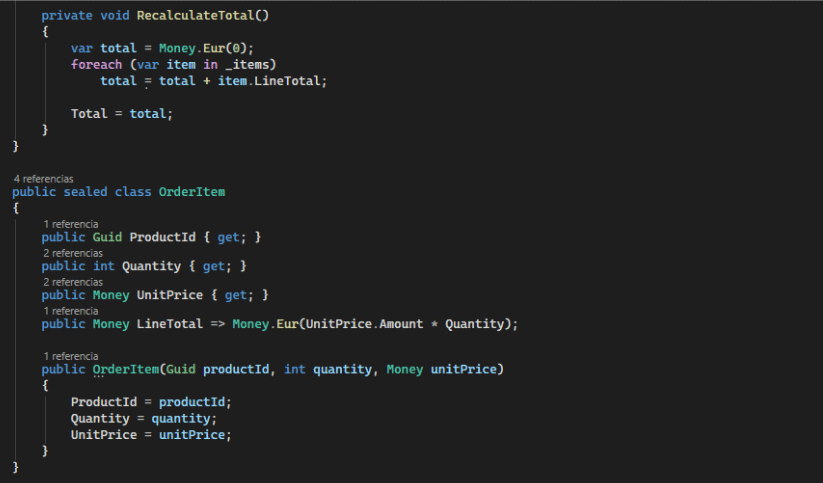The image size is (823, 483).
Task: Click the 'Quantity = quantity;' assignment in constructor
Action: (x=143, y=418)
